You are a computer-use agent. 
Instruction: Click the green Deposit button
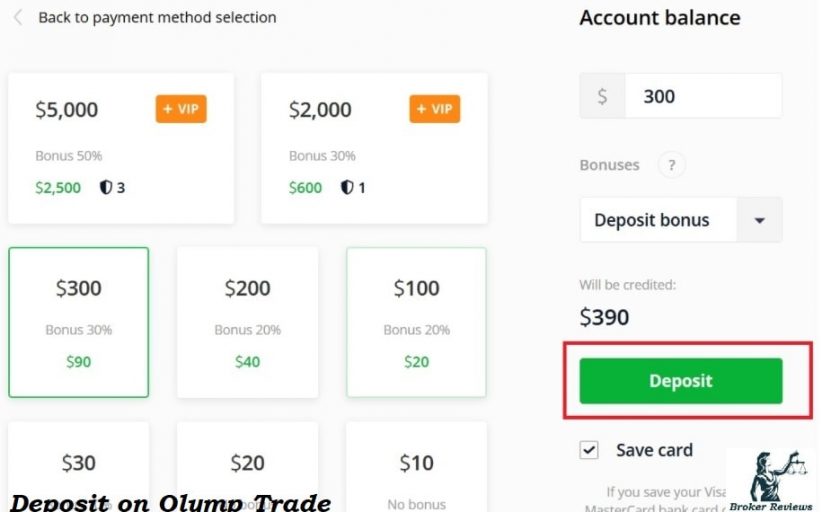680,381
